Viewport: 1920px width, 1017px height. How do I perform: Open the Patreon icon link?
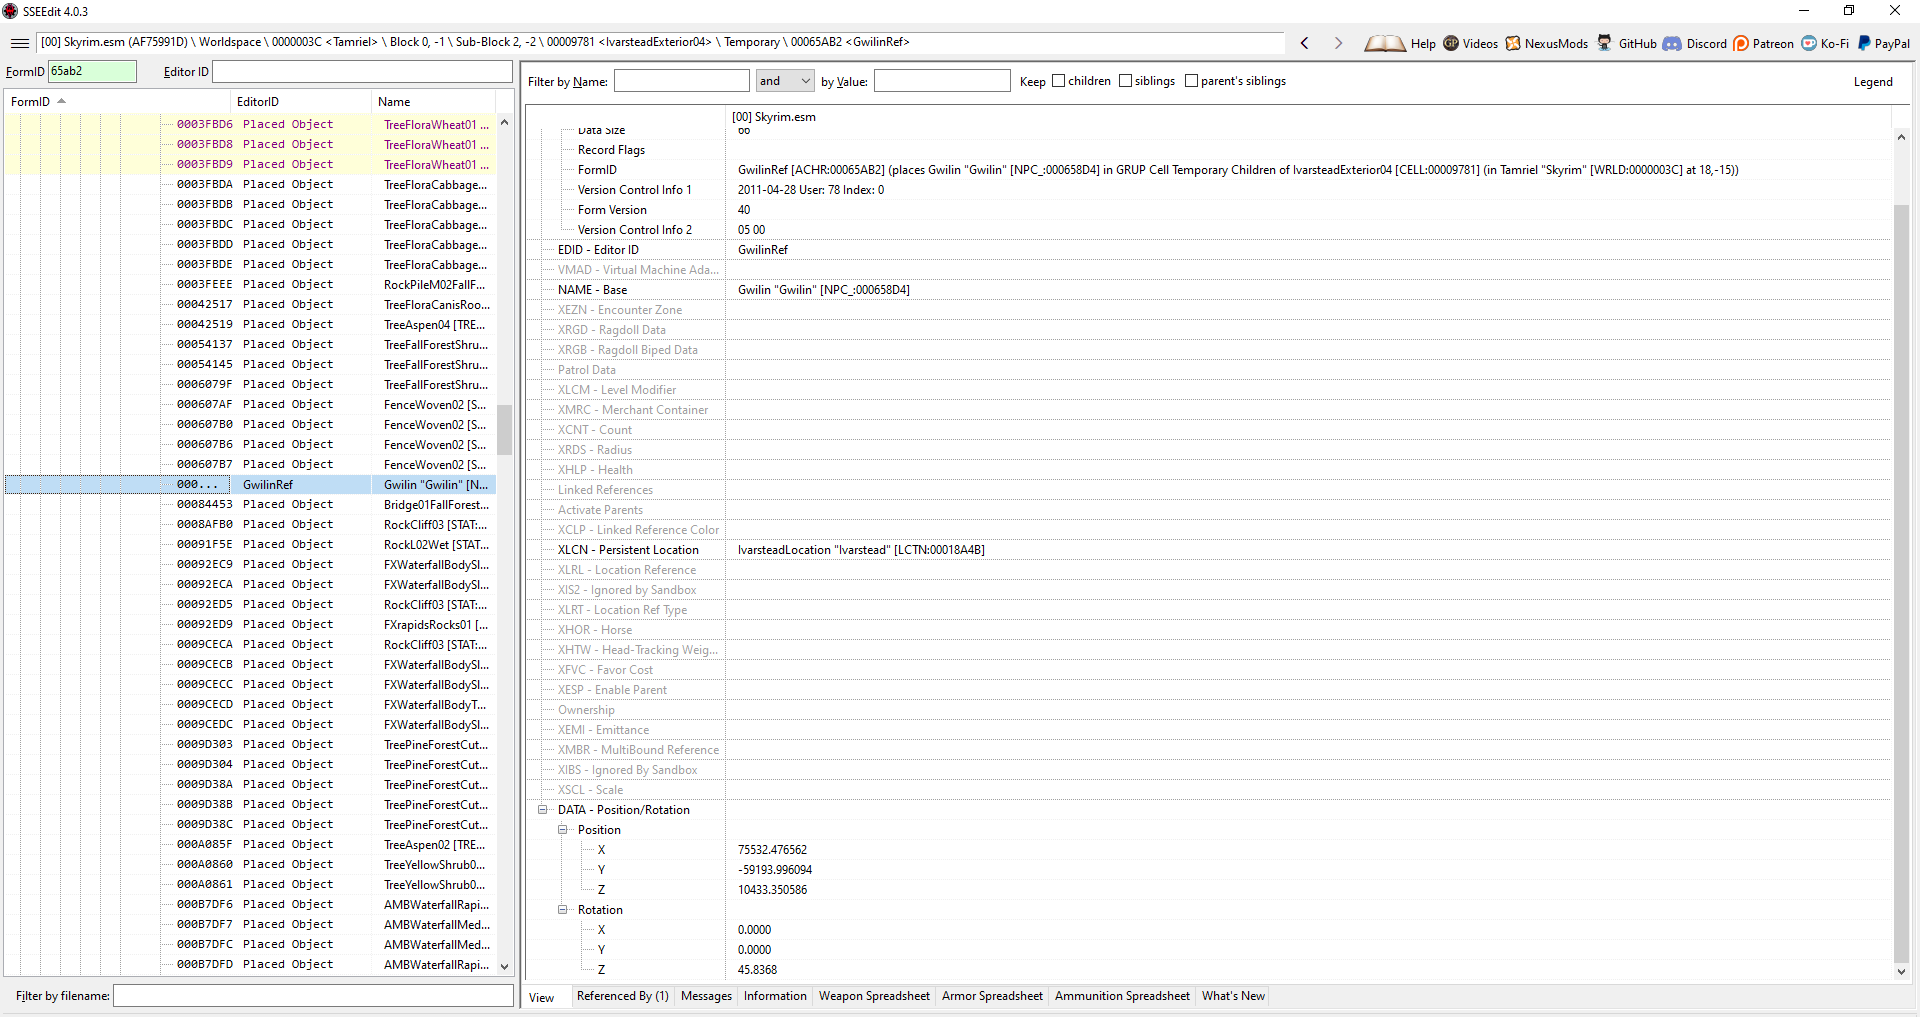(x=1741, y=43)
